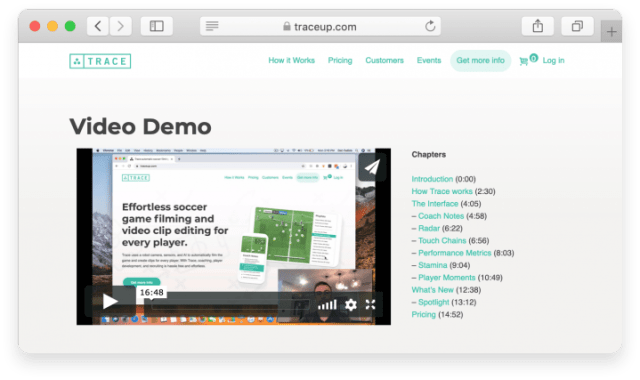Add a new tab with plus button
Screen dimensions: 640x380
pos(611,31)
